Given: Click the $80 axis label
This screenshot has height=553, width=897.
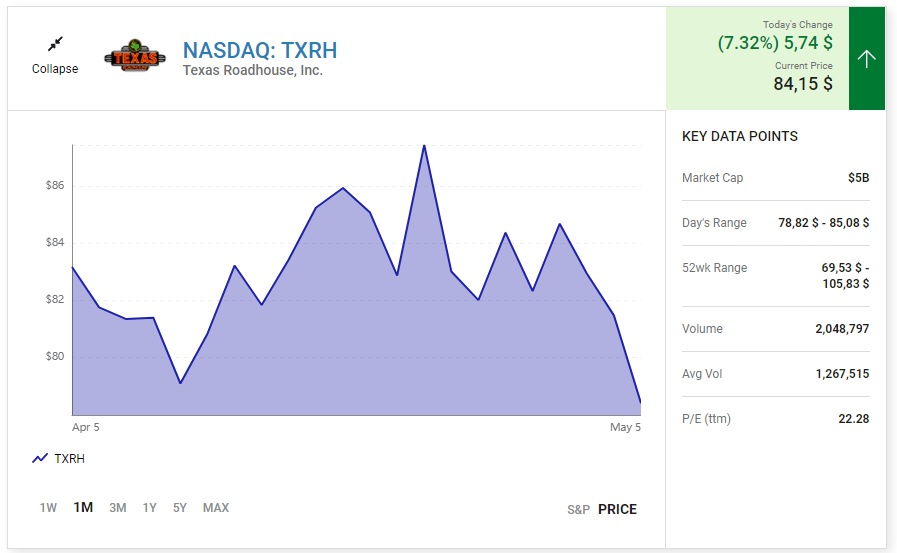Looking at the screenshot, I should pos(55,356).
